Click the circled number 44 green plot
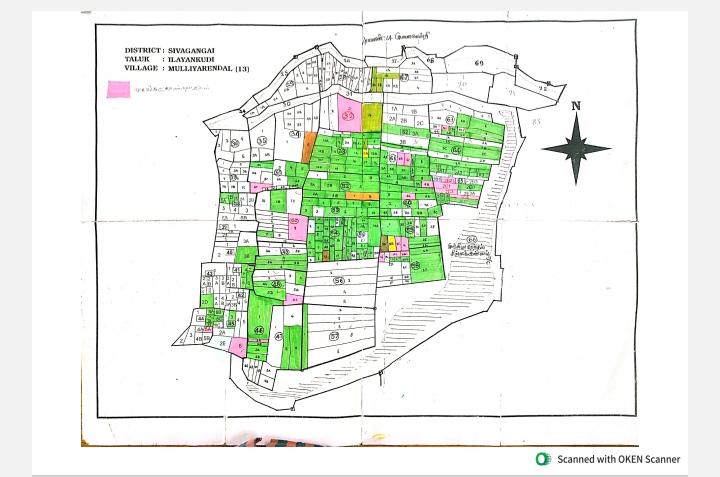Image resolution: width=720 pixels, height=477 pixels. pyautogui.click(x=259, y=330)
